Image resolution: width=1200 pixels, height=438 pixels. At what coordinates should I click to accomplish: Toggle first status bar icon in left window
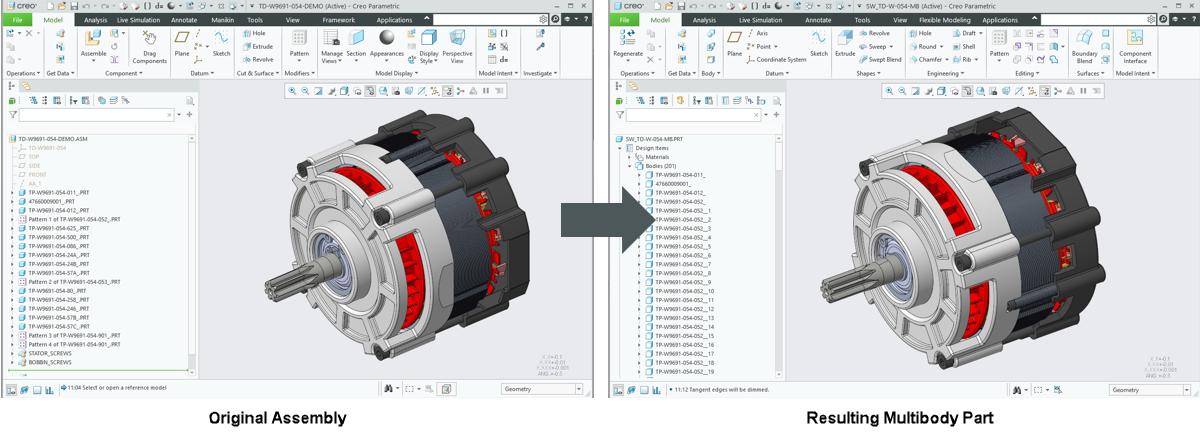click(x=12, y=389)
